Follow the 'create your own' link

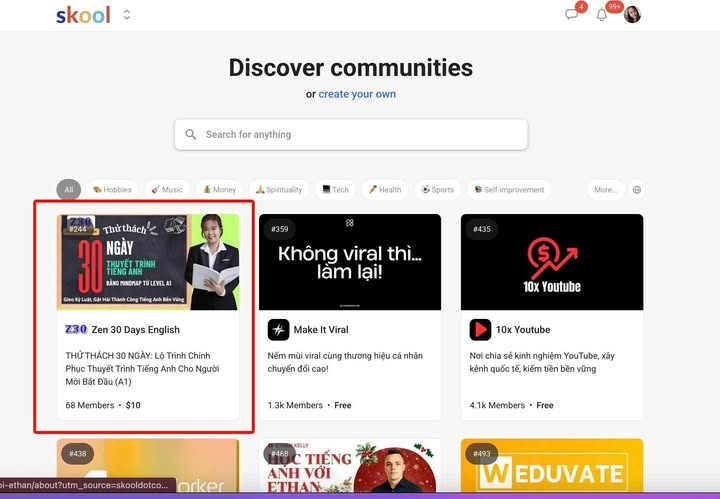(357, 94)
